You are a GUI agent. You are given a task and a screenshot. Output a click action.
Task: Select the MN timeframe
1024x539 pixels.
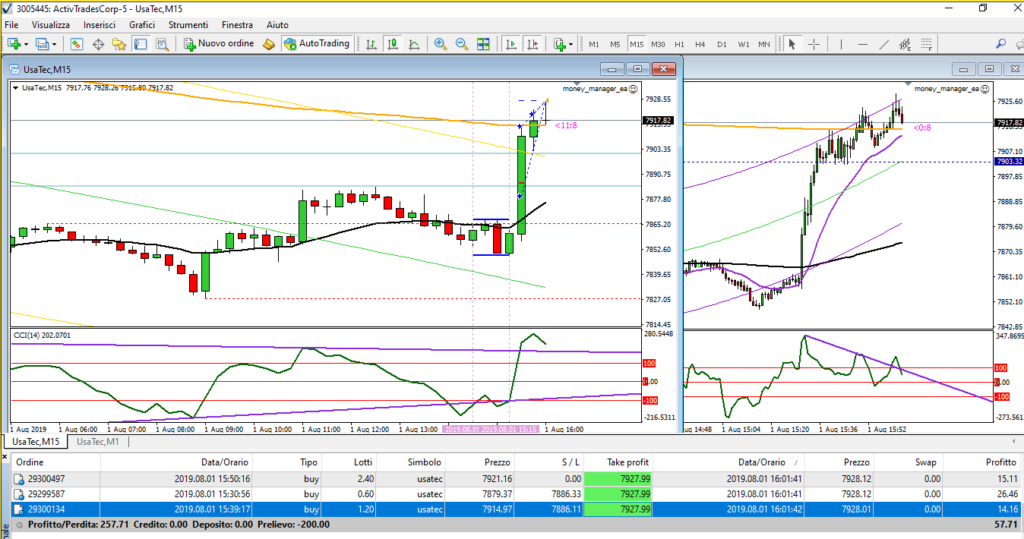tap(764, 44)
